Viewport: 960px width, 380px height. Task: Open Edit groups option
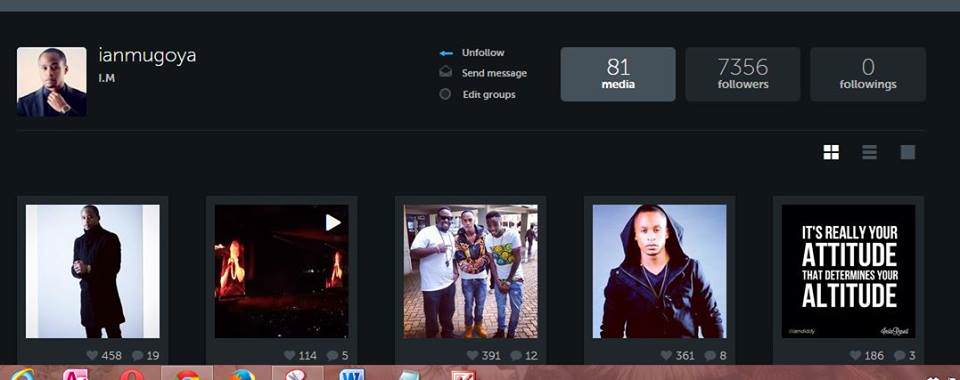tap(489, 94)
